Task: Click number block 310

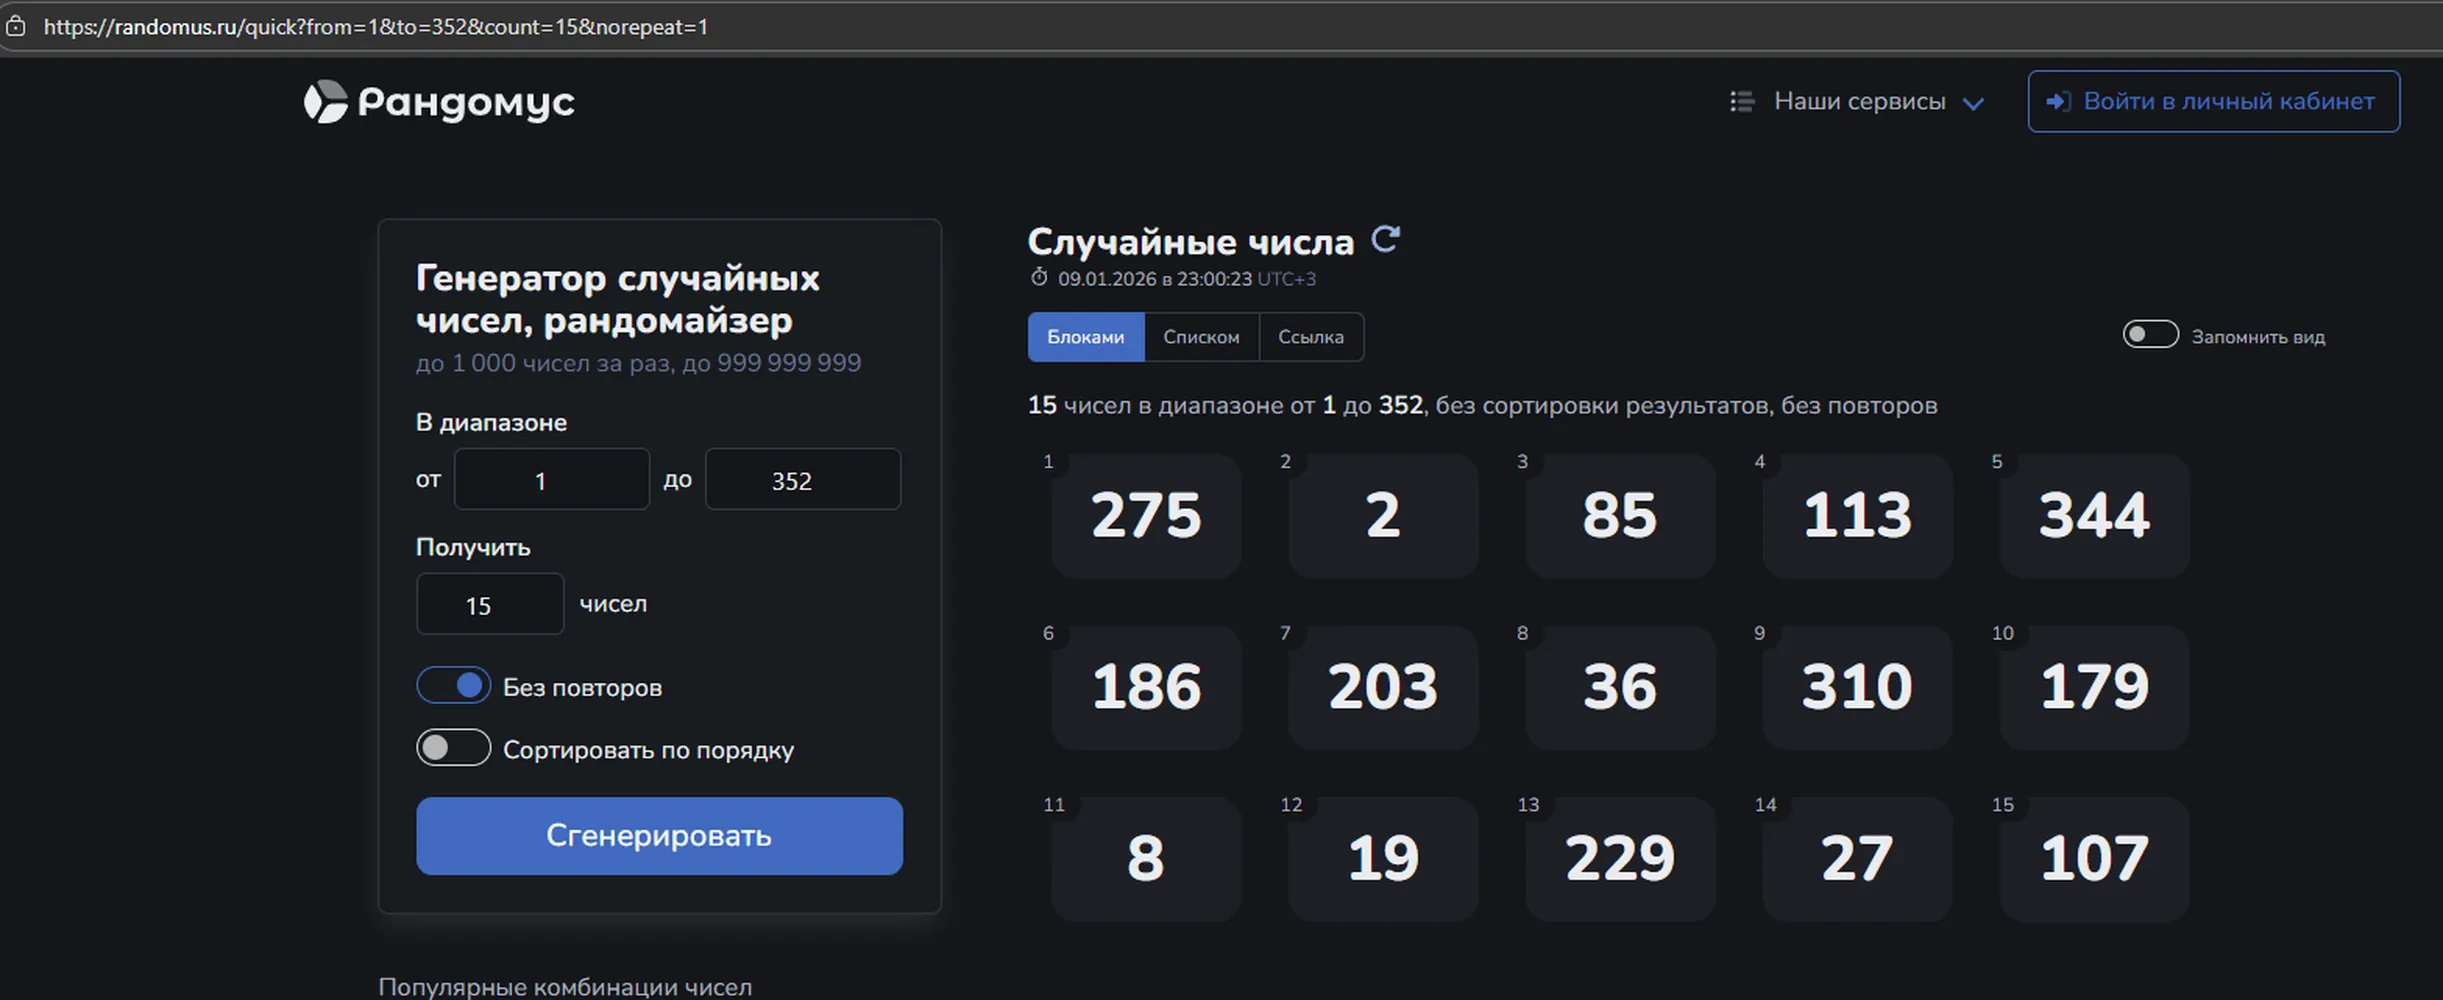Action: pyautogui.click(x=1857, y=688)
